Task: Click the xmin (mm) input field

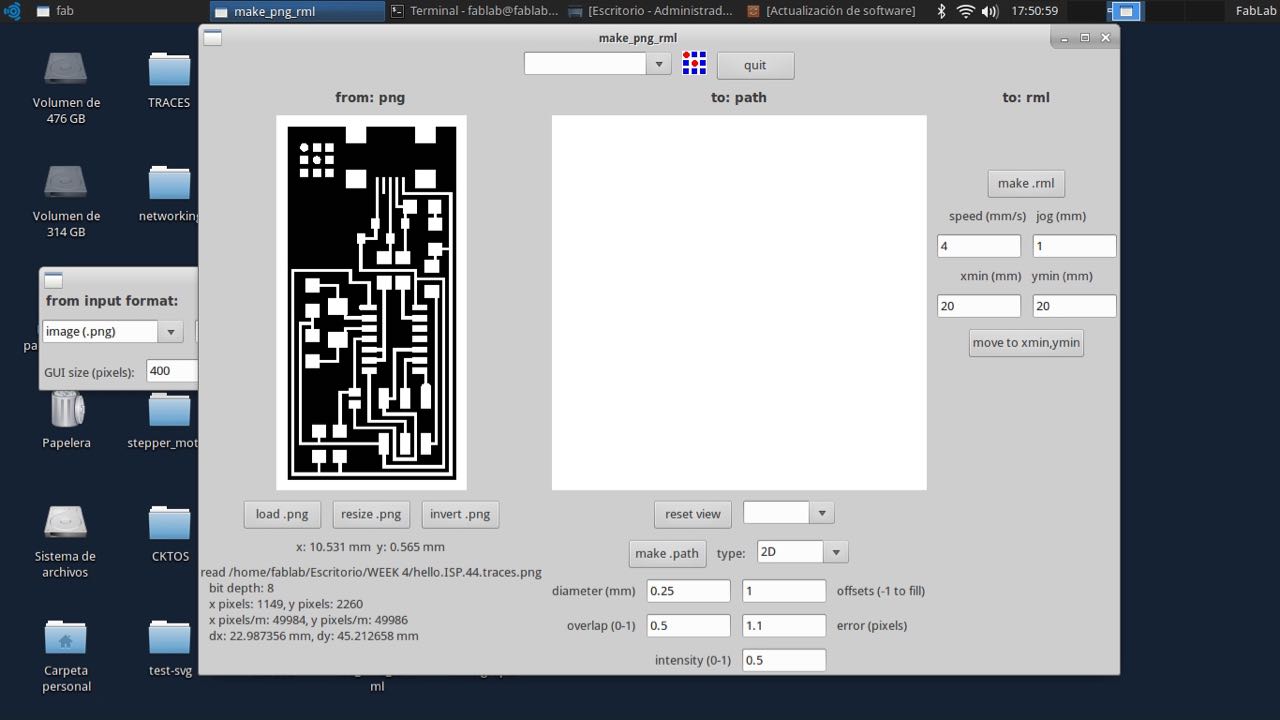Action: tap(979, 306)
